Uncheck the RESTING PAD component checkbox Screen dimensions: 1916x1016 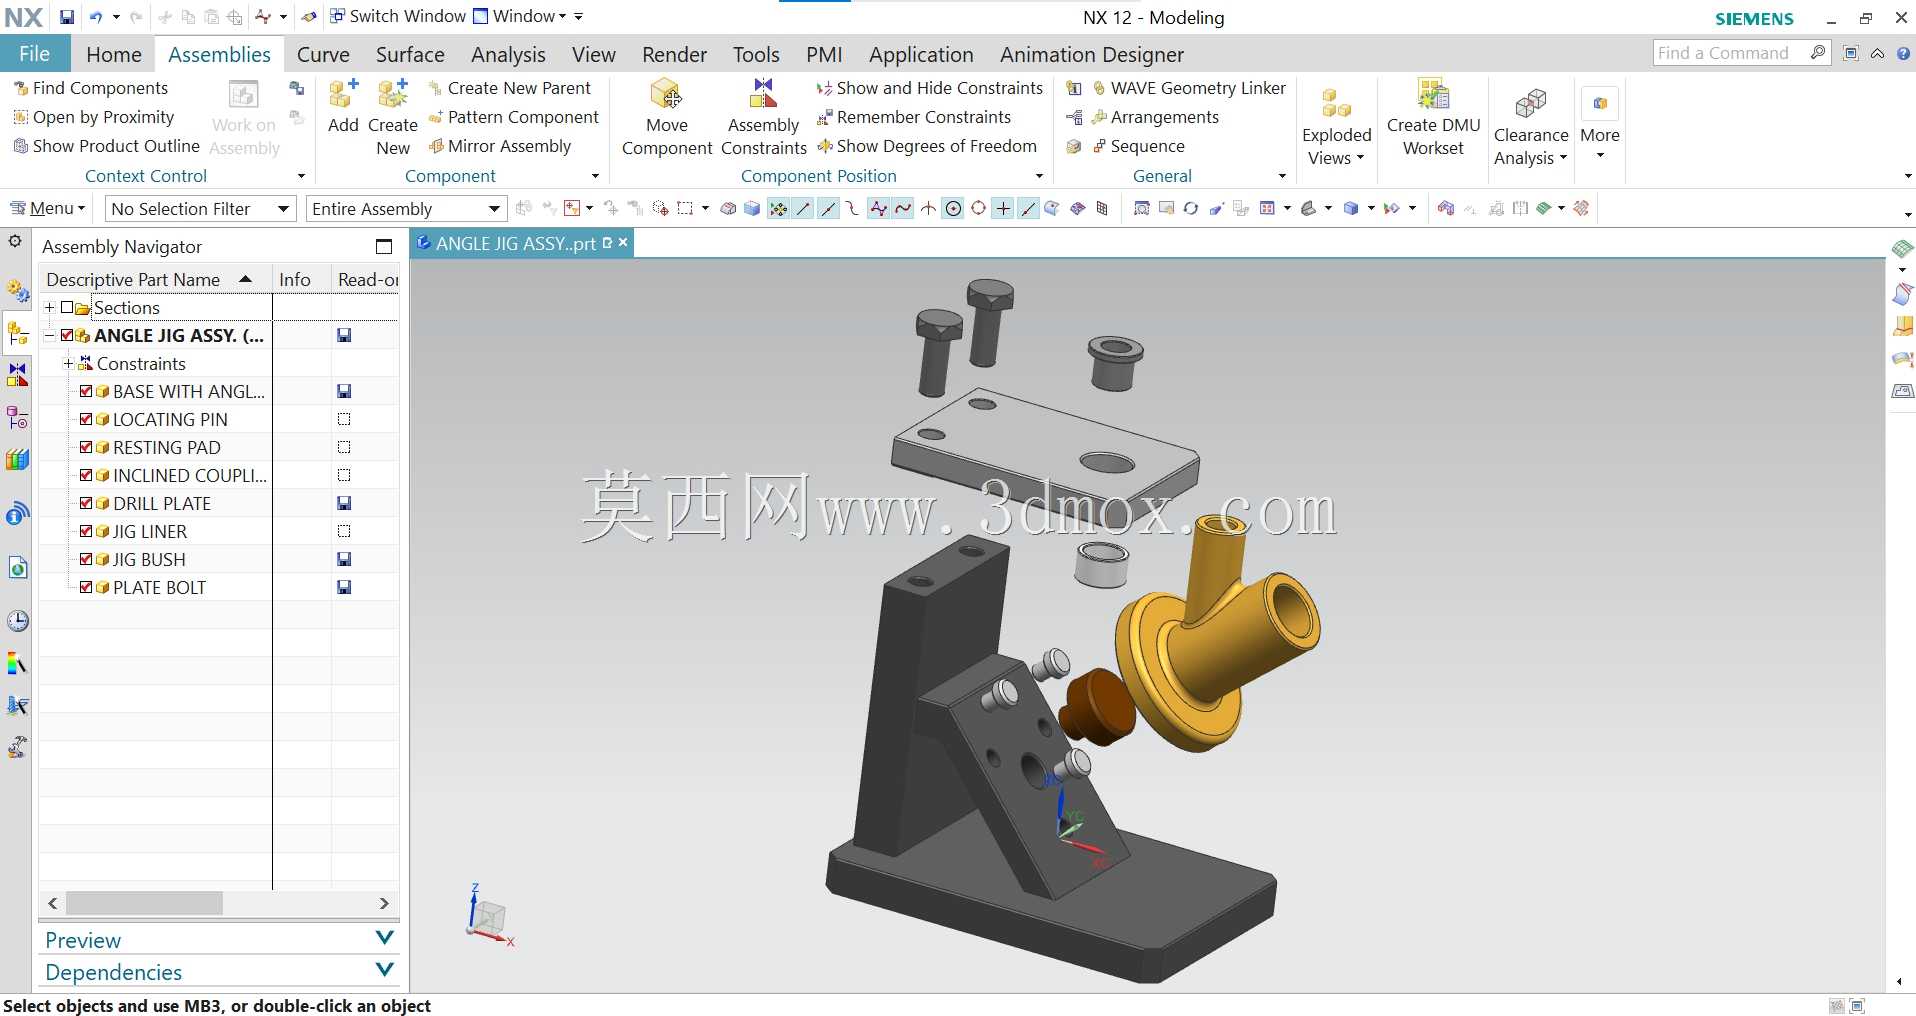86,447
